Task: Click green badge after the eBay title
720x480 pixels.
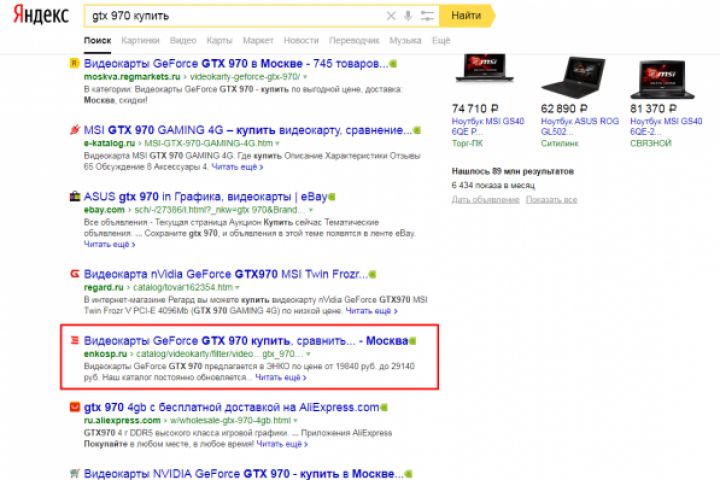Action: pyautogui.click(x=332, y=197)
